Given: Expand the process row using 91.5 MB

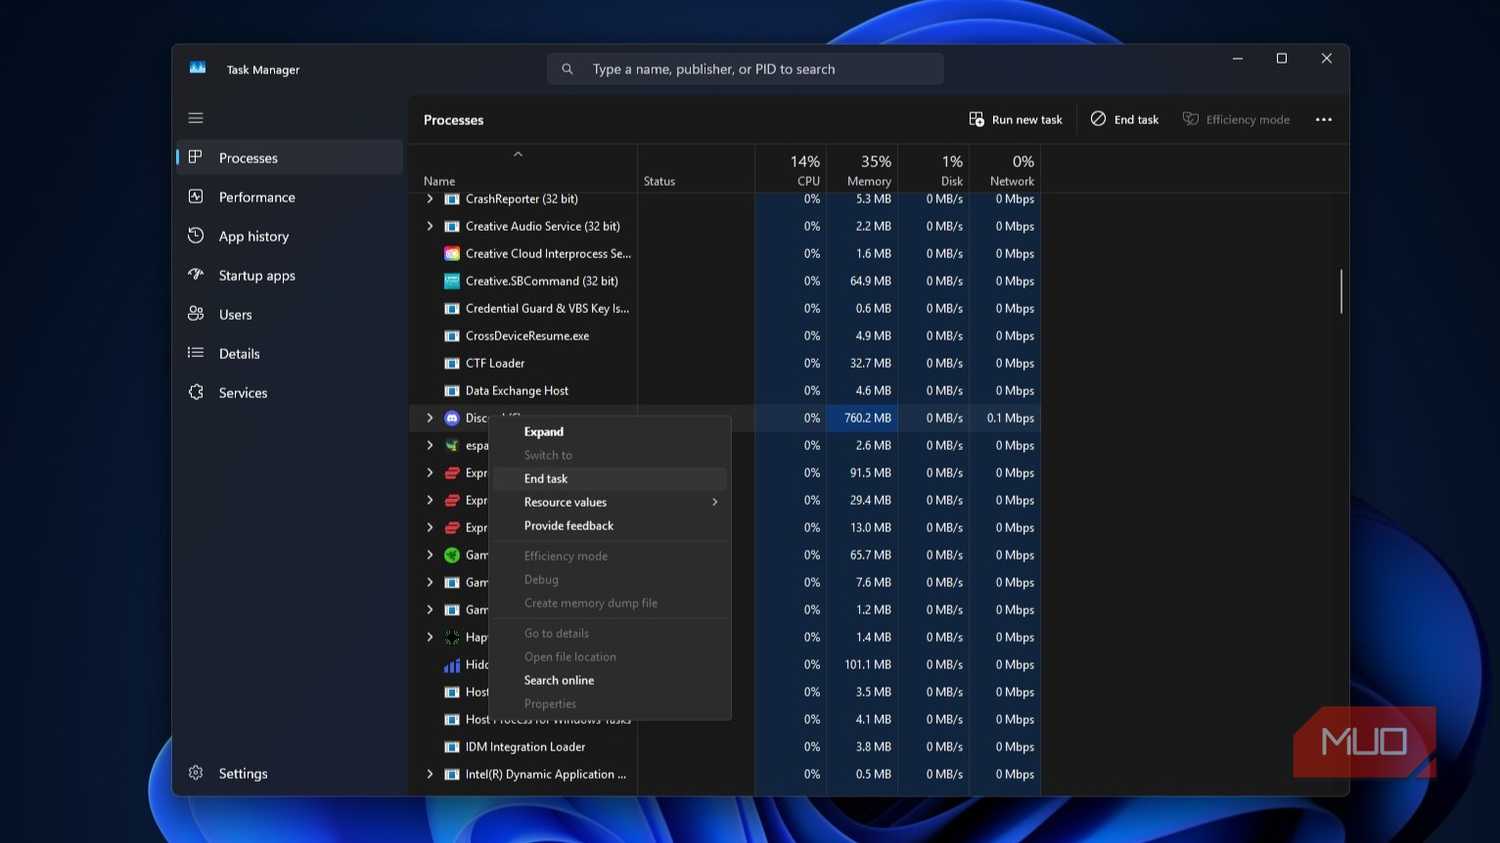Looking at the screenshot, I should (x=430, y=473).
